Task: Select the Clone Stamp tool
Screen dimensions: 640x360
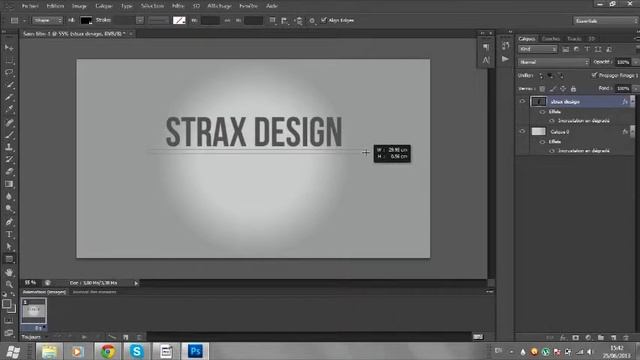Action: click(x=9, y=147)
